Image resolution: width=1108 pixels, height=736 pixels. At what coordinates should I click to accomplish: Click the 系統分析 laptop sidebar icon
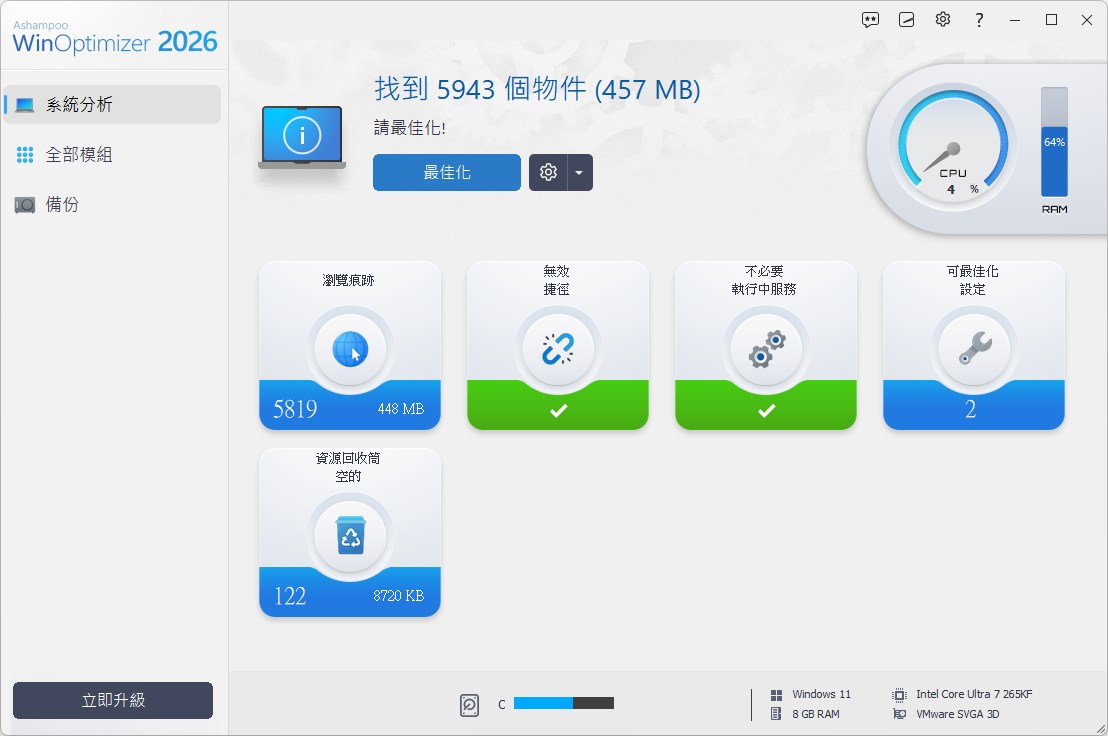pos(25,105)
